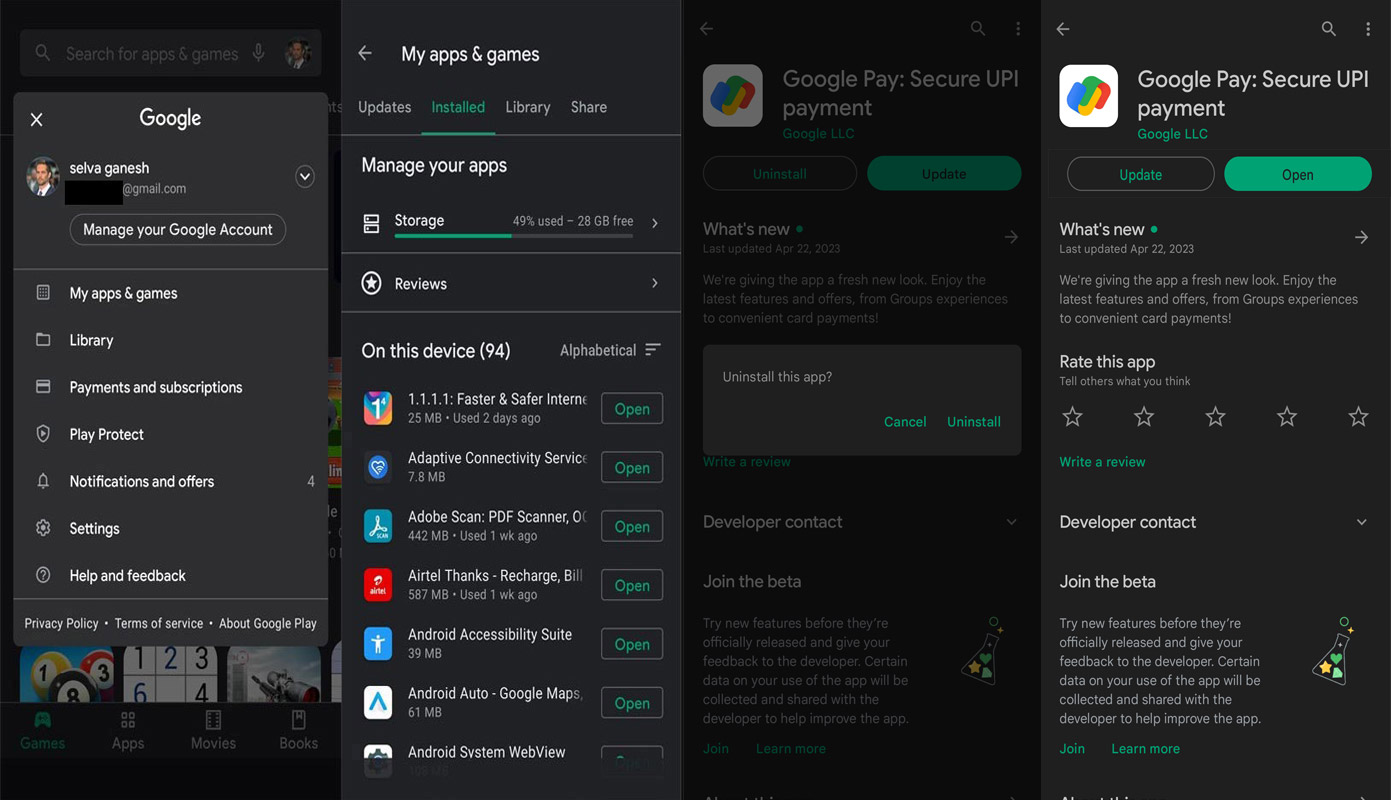Switch to Movies bottom tab
The width and height of the screenshot is (1391, 800).
coord(213,731)
